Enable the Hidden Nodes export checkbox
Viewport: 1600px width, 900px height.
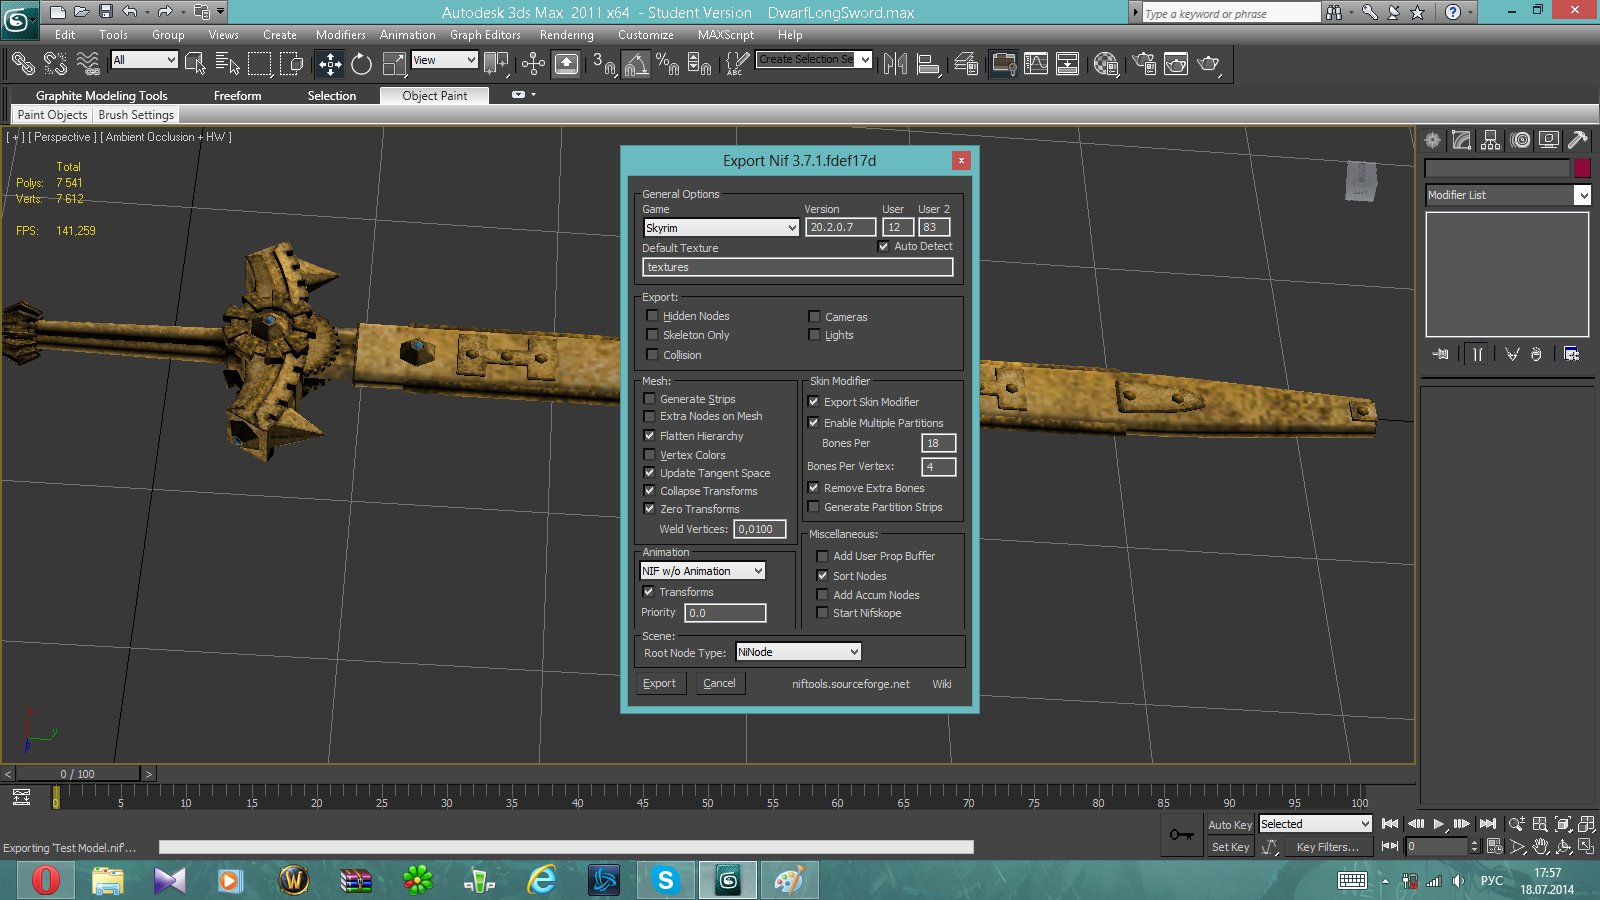point(652,316)
